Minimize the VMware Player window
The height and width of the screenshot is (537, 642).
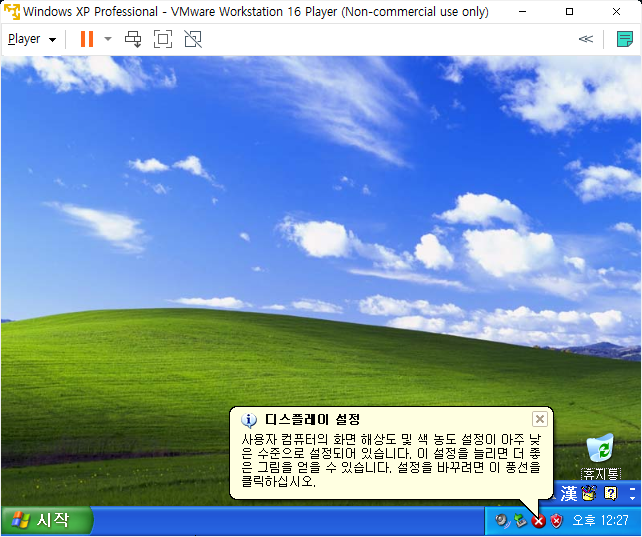(x=522, y=11)
